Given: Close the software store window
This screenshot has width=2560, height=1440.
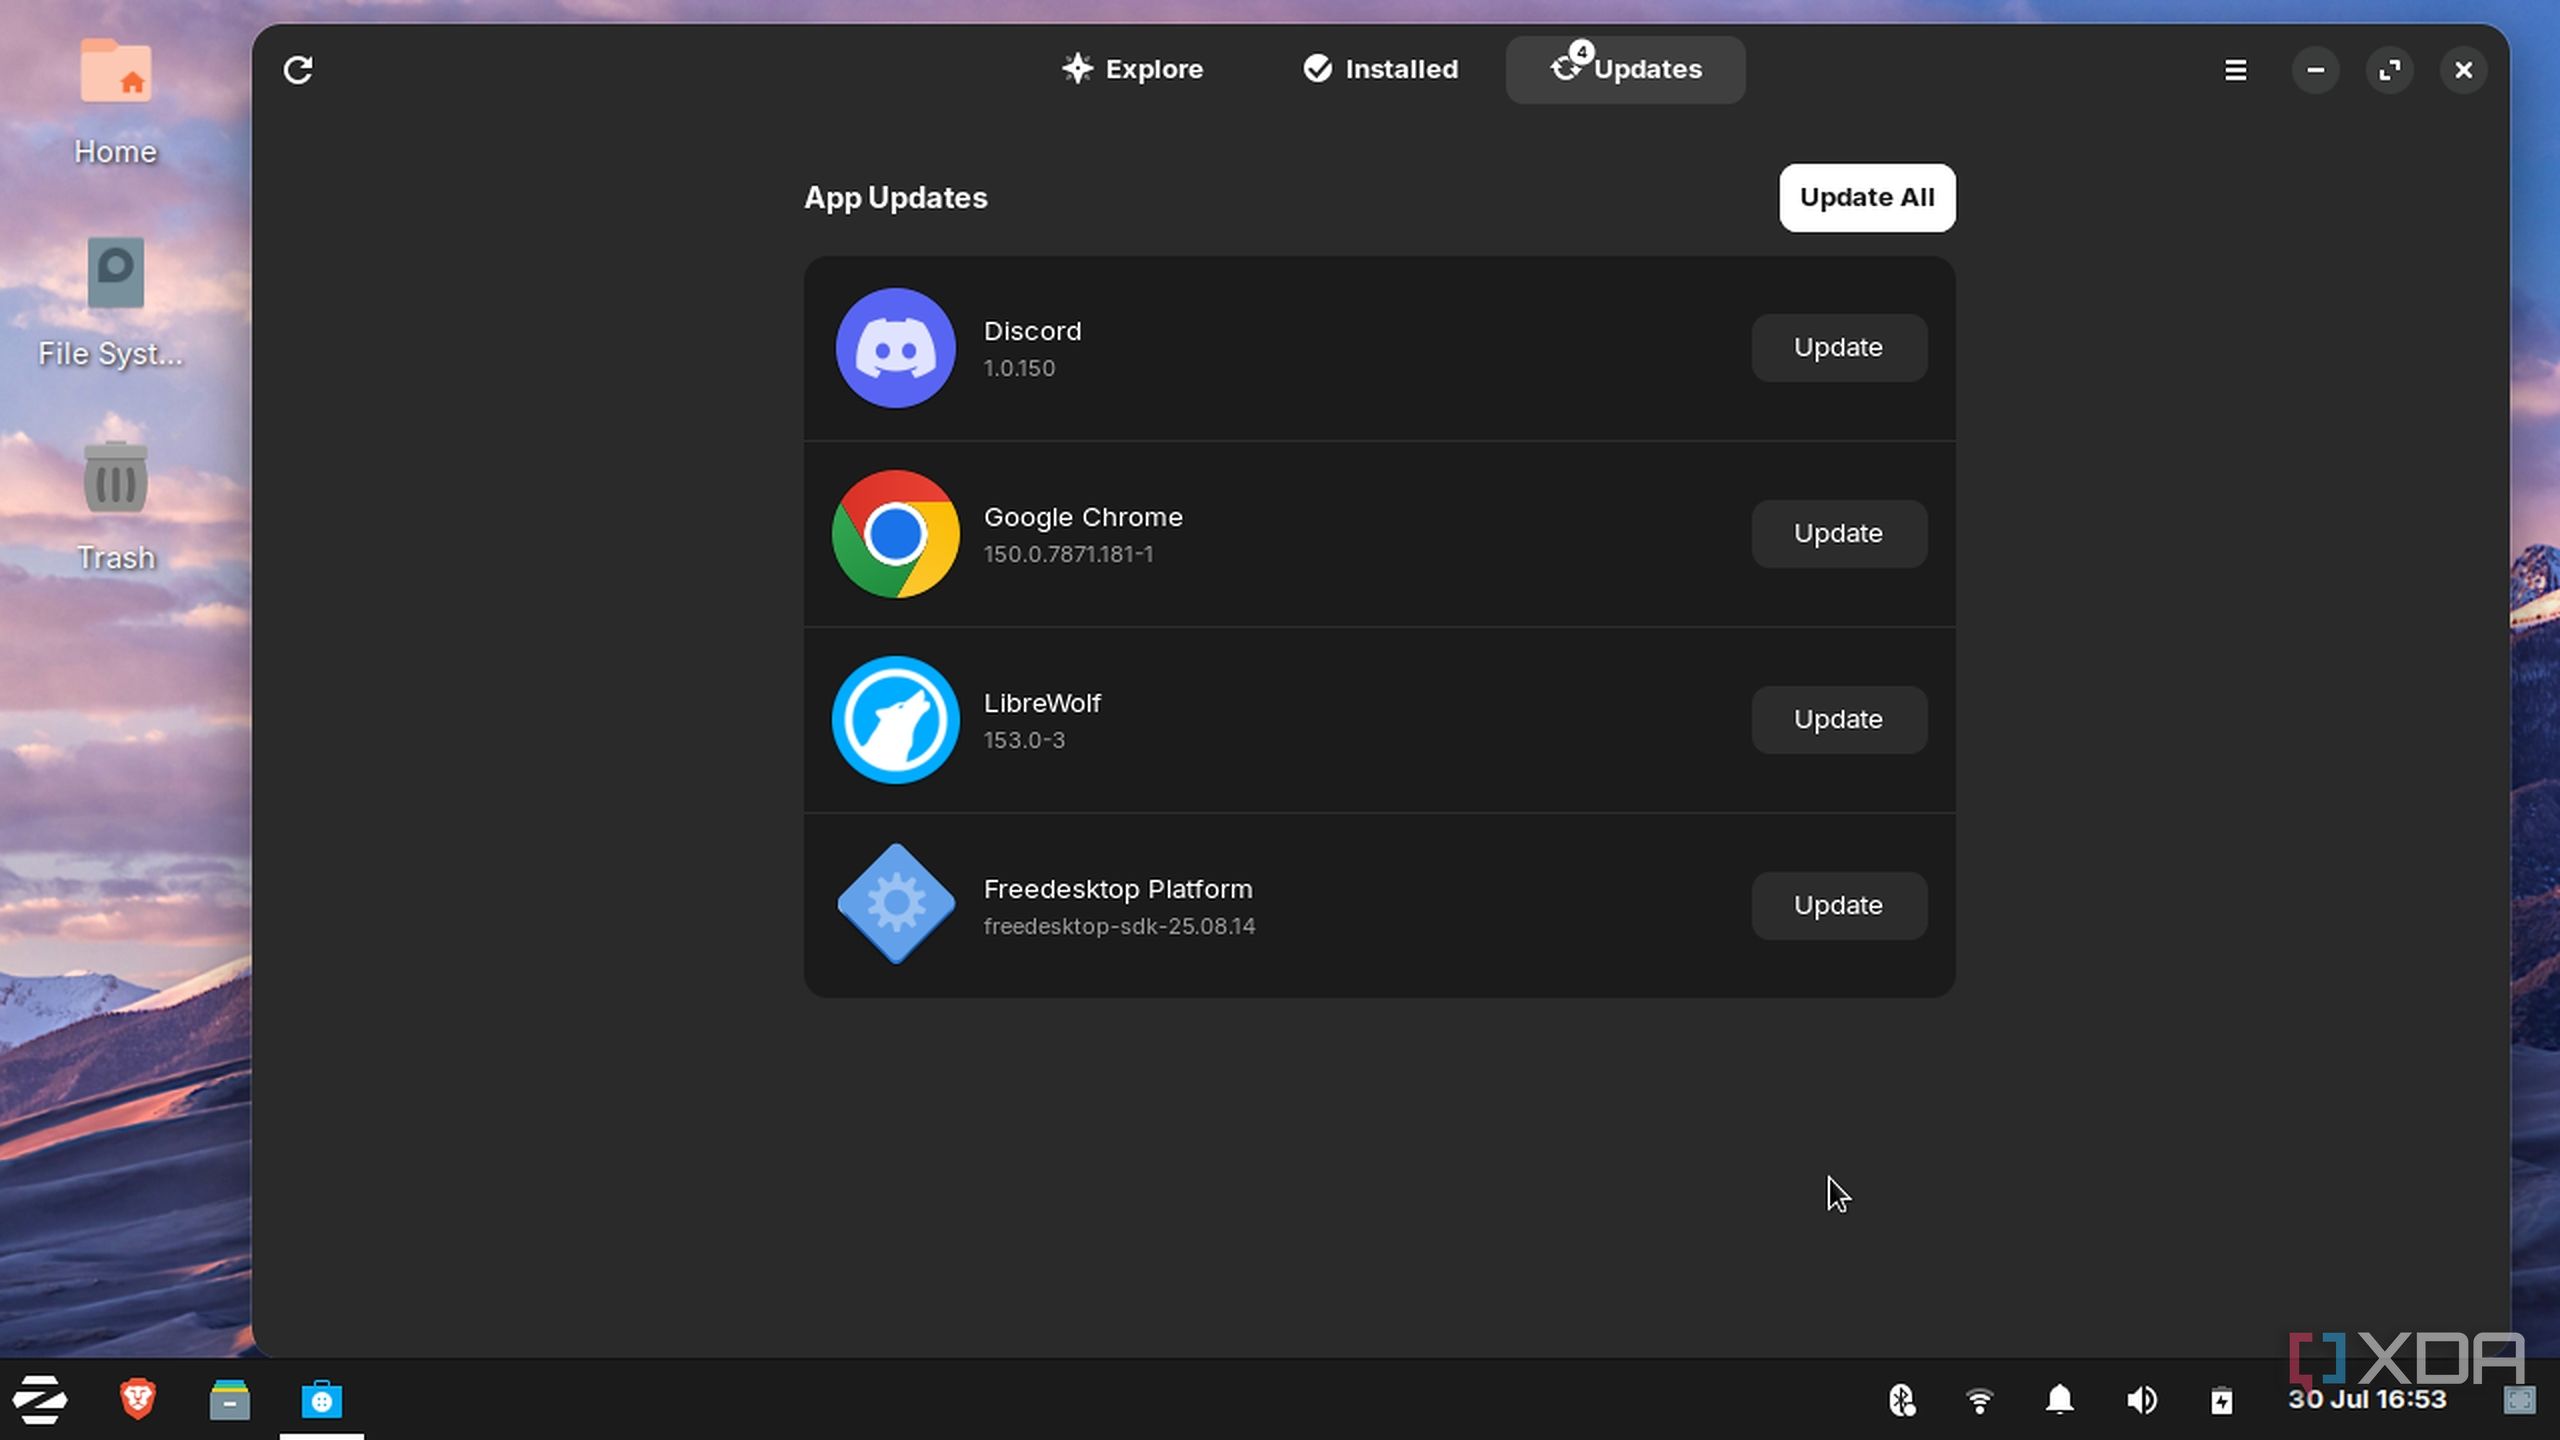Looking at the screenshot, I should [x=2463, y=70].
